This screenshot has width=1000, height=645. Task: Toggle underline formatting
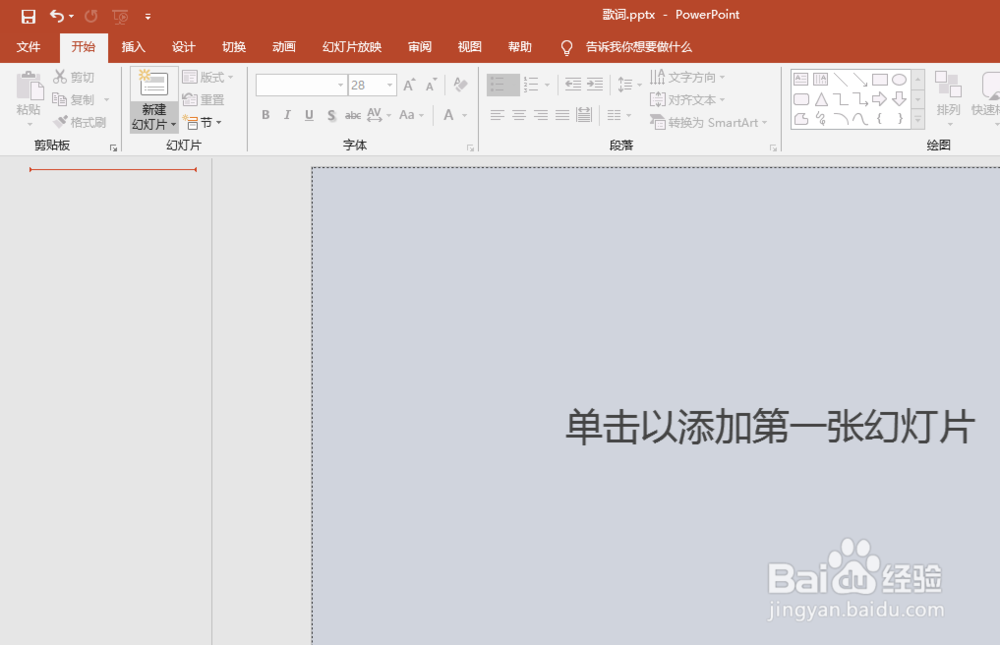tap(309, 115)
